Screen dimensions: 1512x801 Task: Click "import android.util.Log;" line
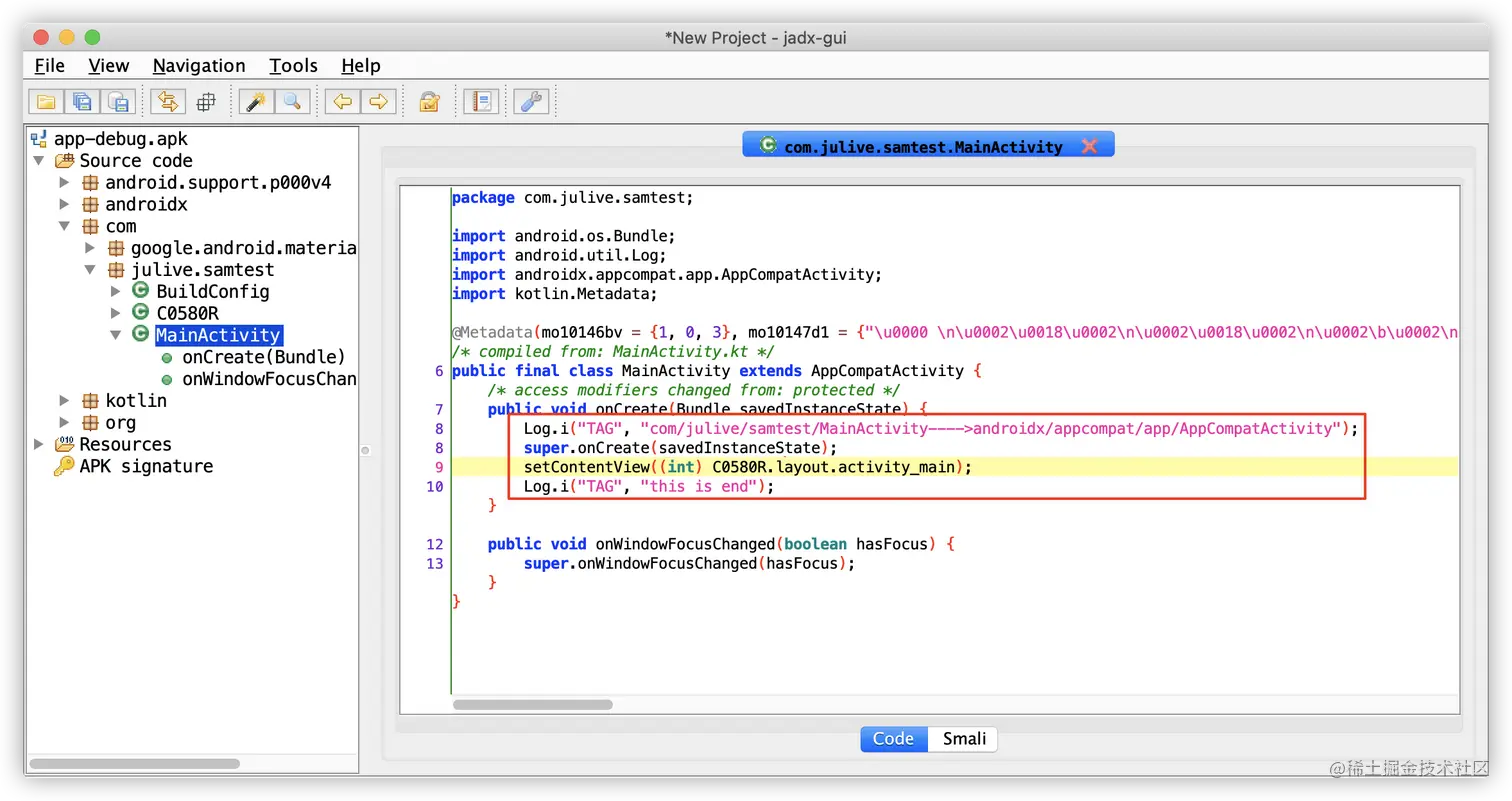[x=560, y=255]
